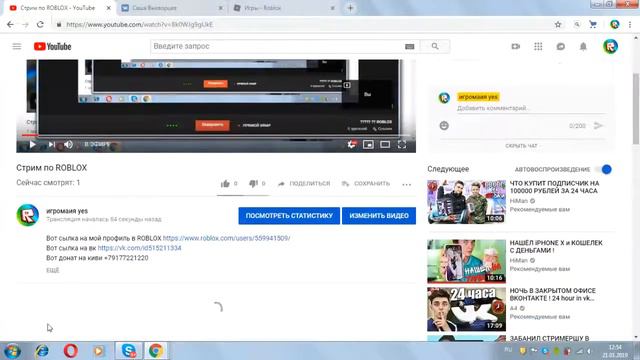Open the three-dot more actions menu
The image size is (640, 360).
tap(406, 184)
